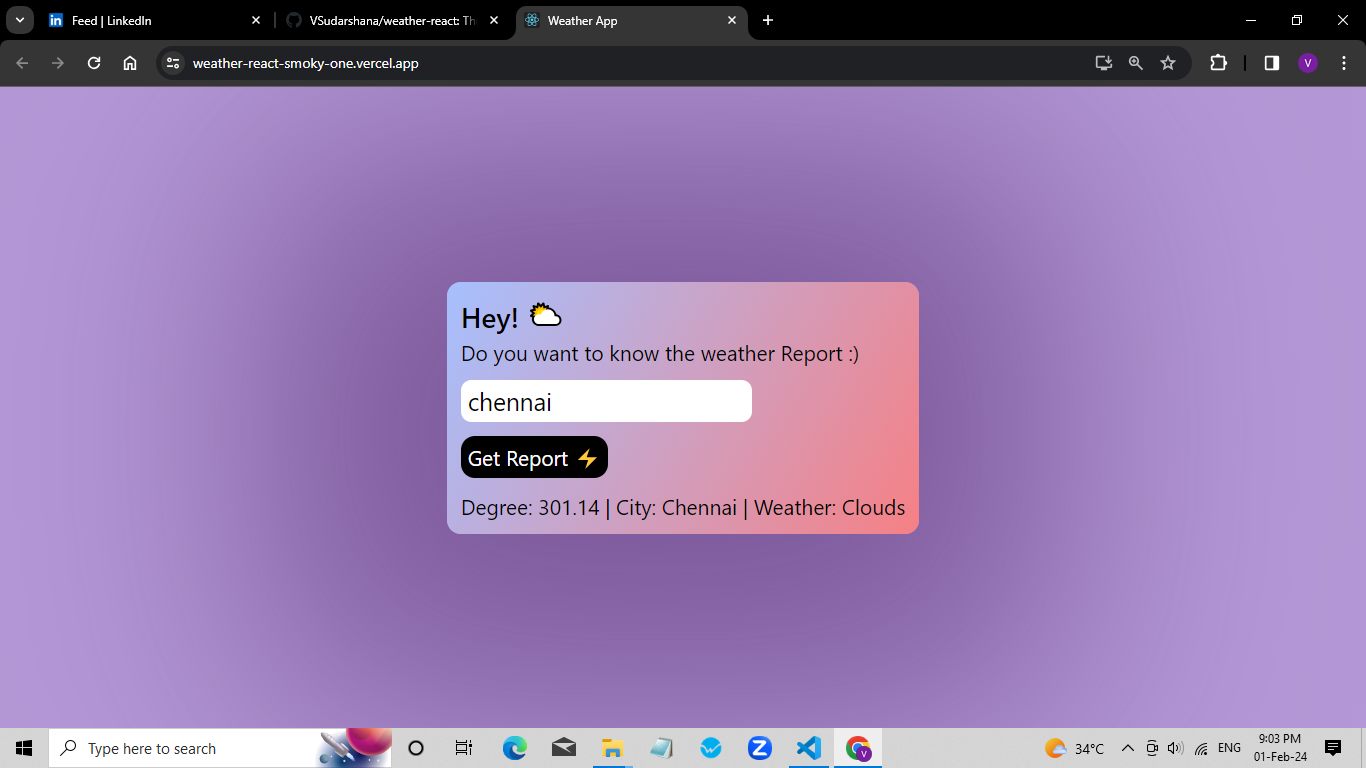Image resolution: width=1366 pixels, height=768 pixels.
Task: Bookmark this page with the star icon
Action: (1168, 63)
